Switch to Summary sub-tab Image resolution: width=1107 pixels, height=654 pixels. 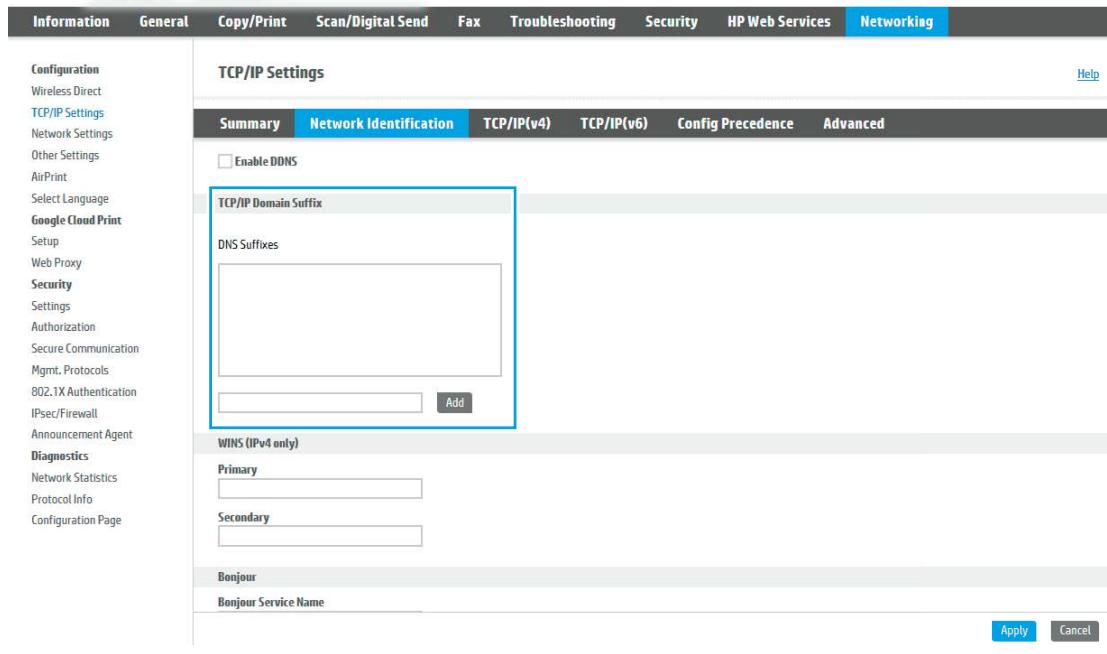[249, 124]
